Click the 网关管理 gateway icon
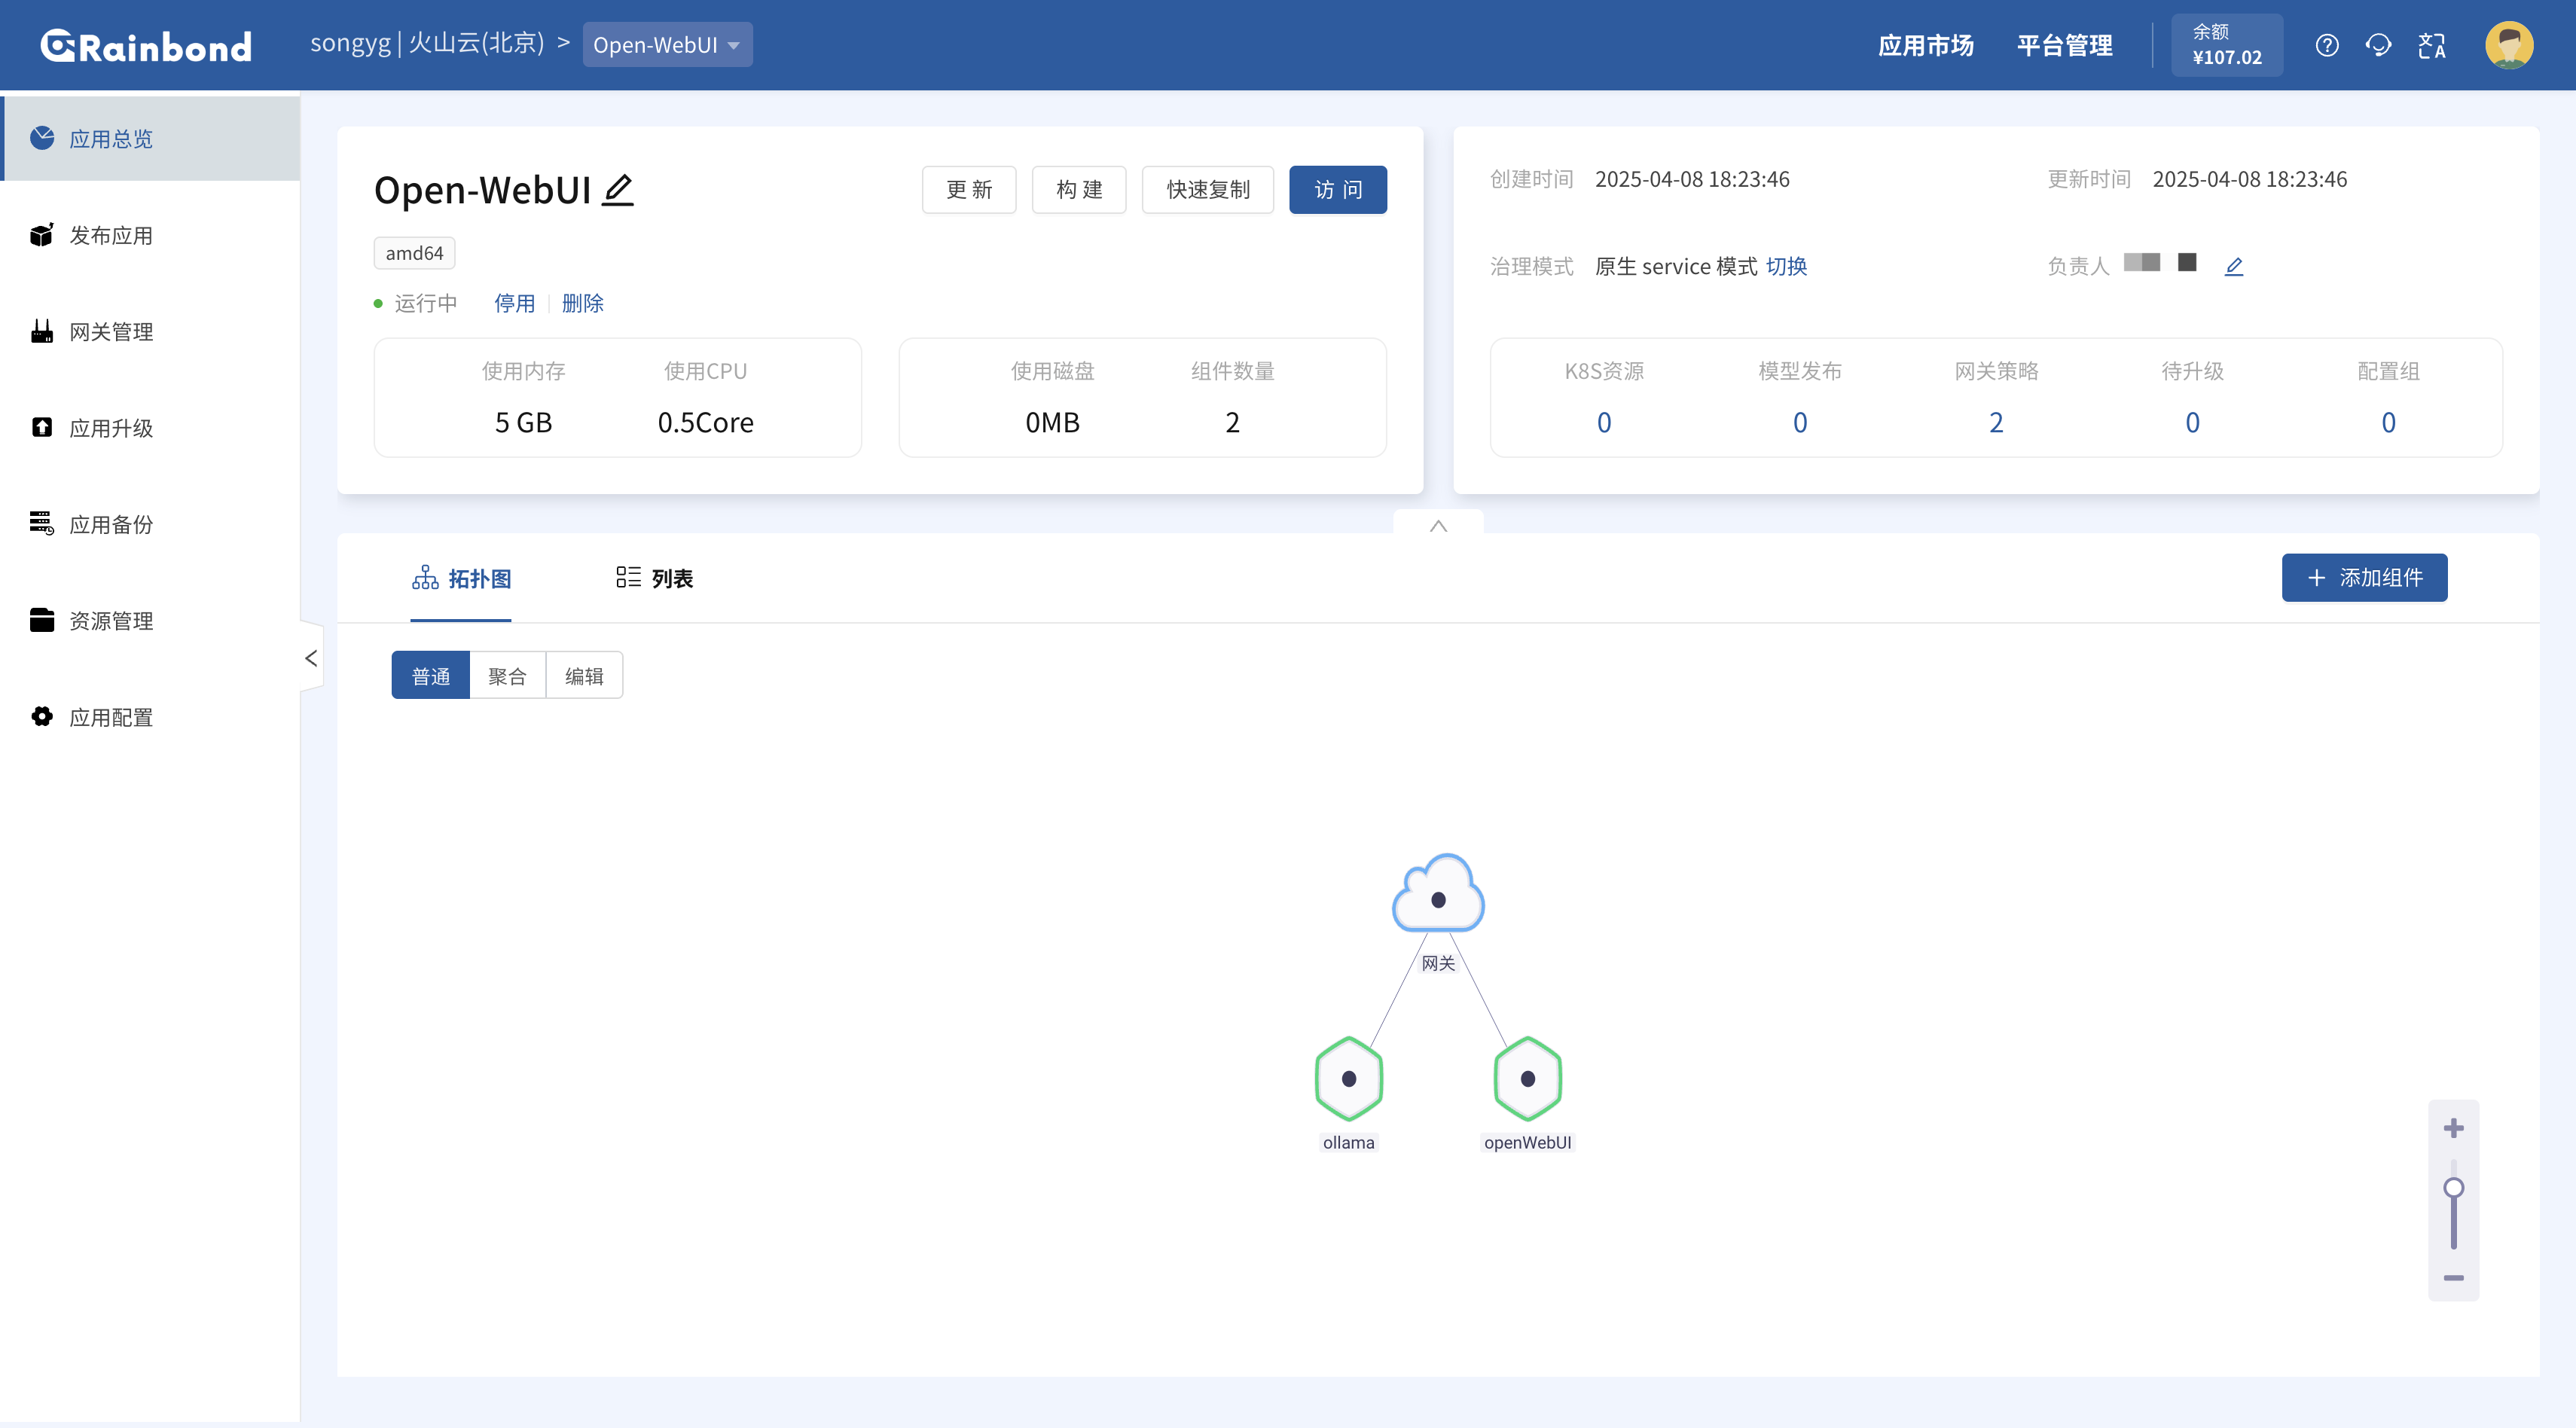 (x=42, y=331)
